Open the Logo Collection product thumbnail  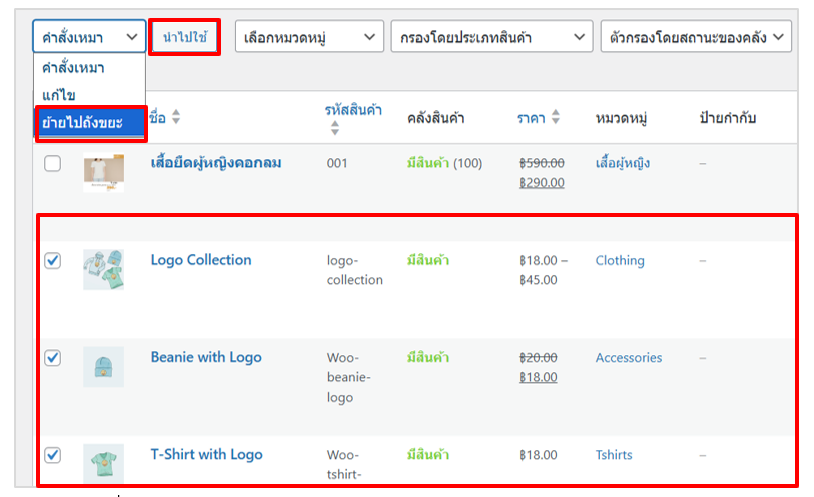point(103,270)
